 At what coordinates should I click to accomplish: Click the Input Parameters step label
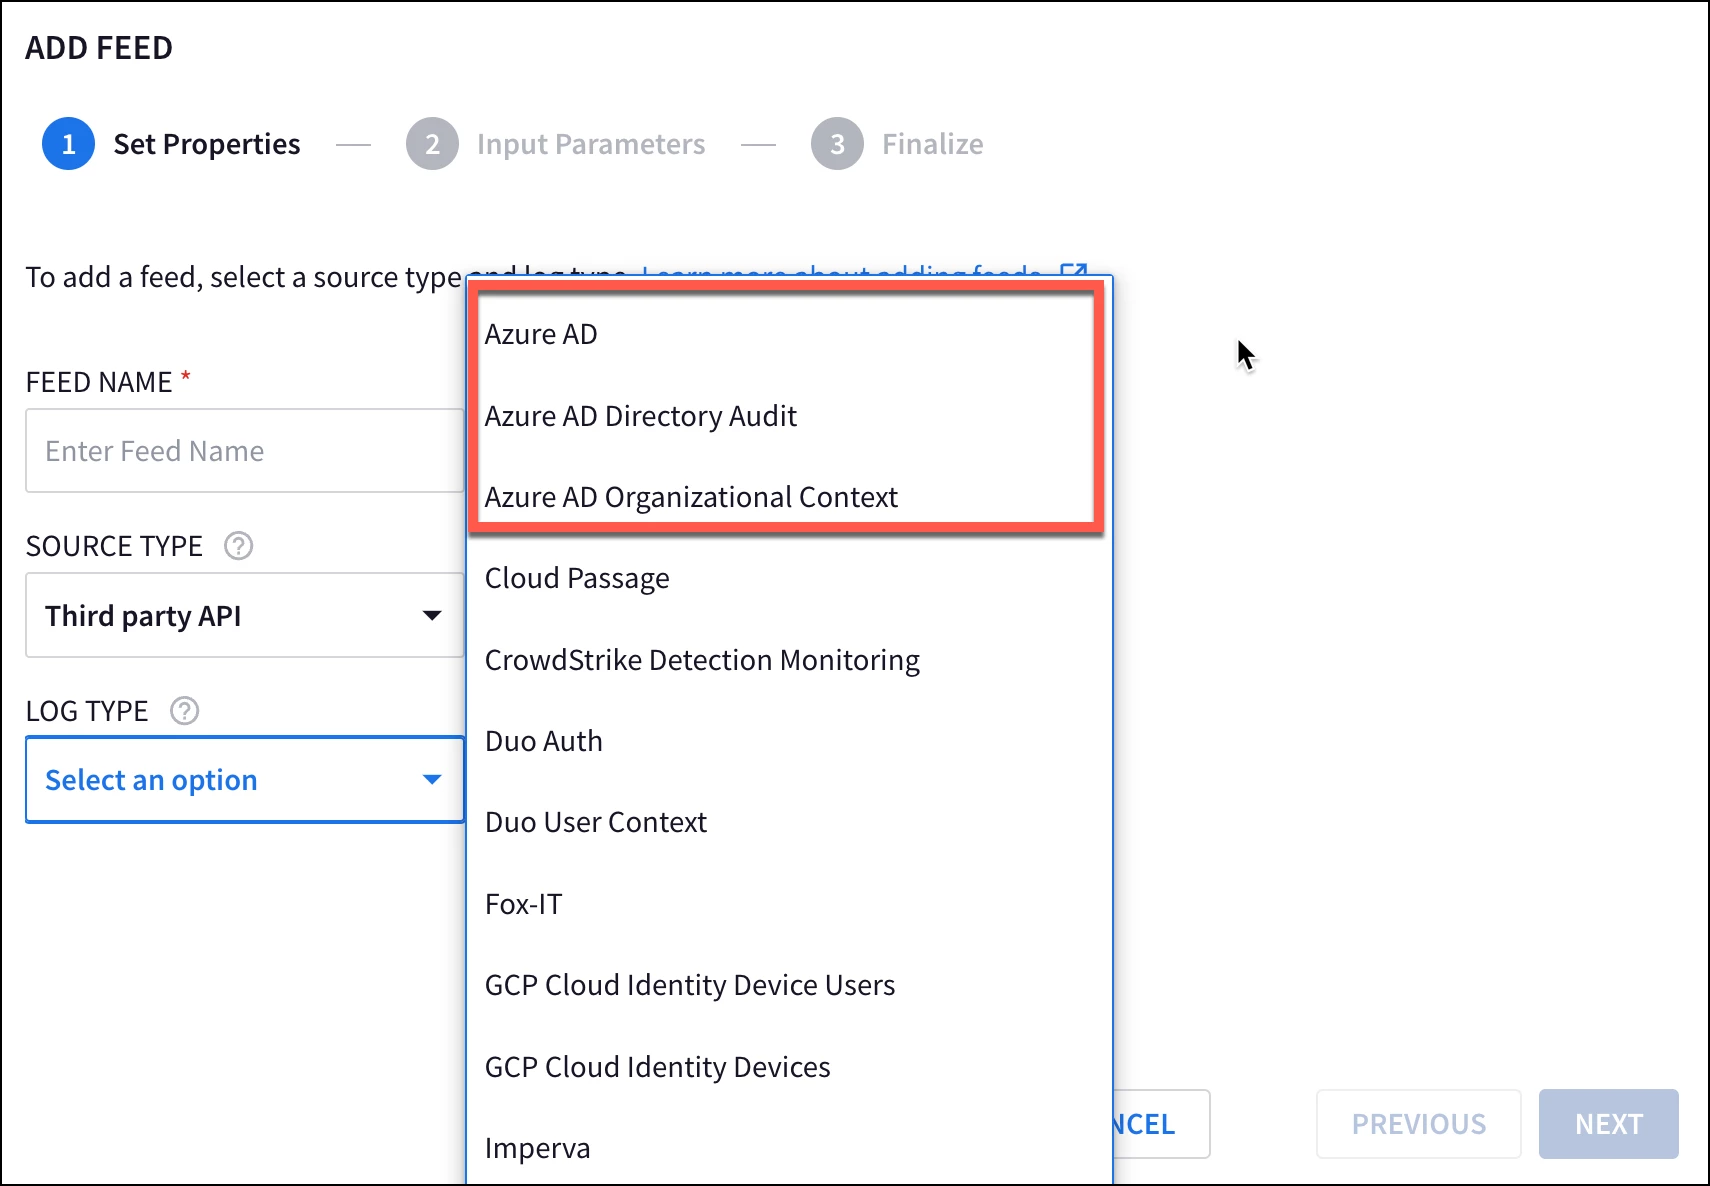tap(591, 144)
